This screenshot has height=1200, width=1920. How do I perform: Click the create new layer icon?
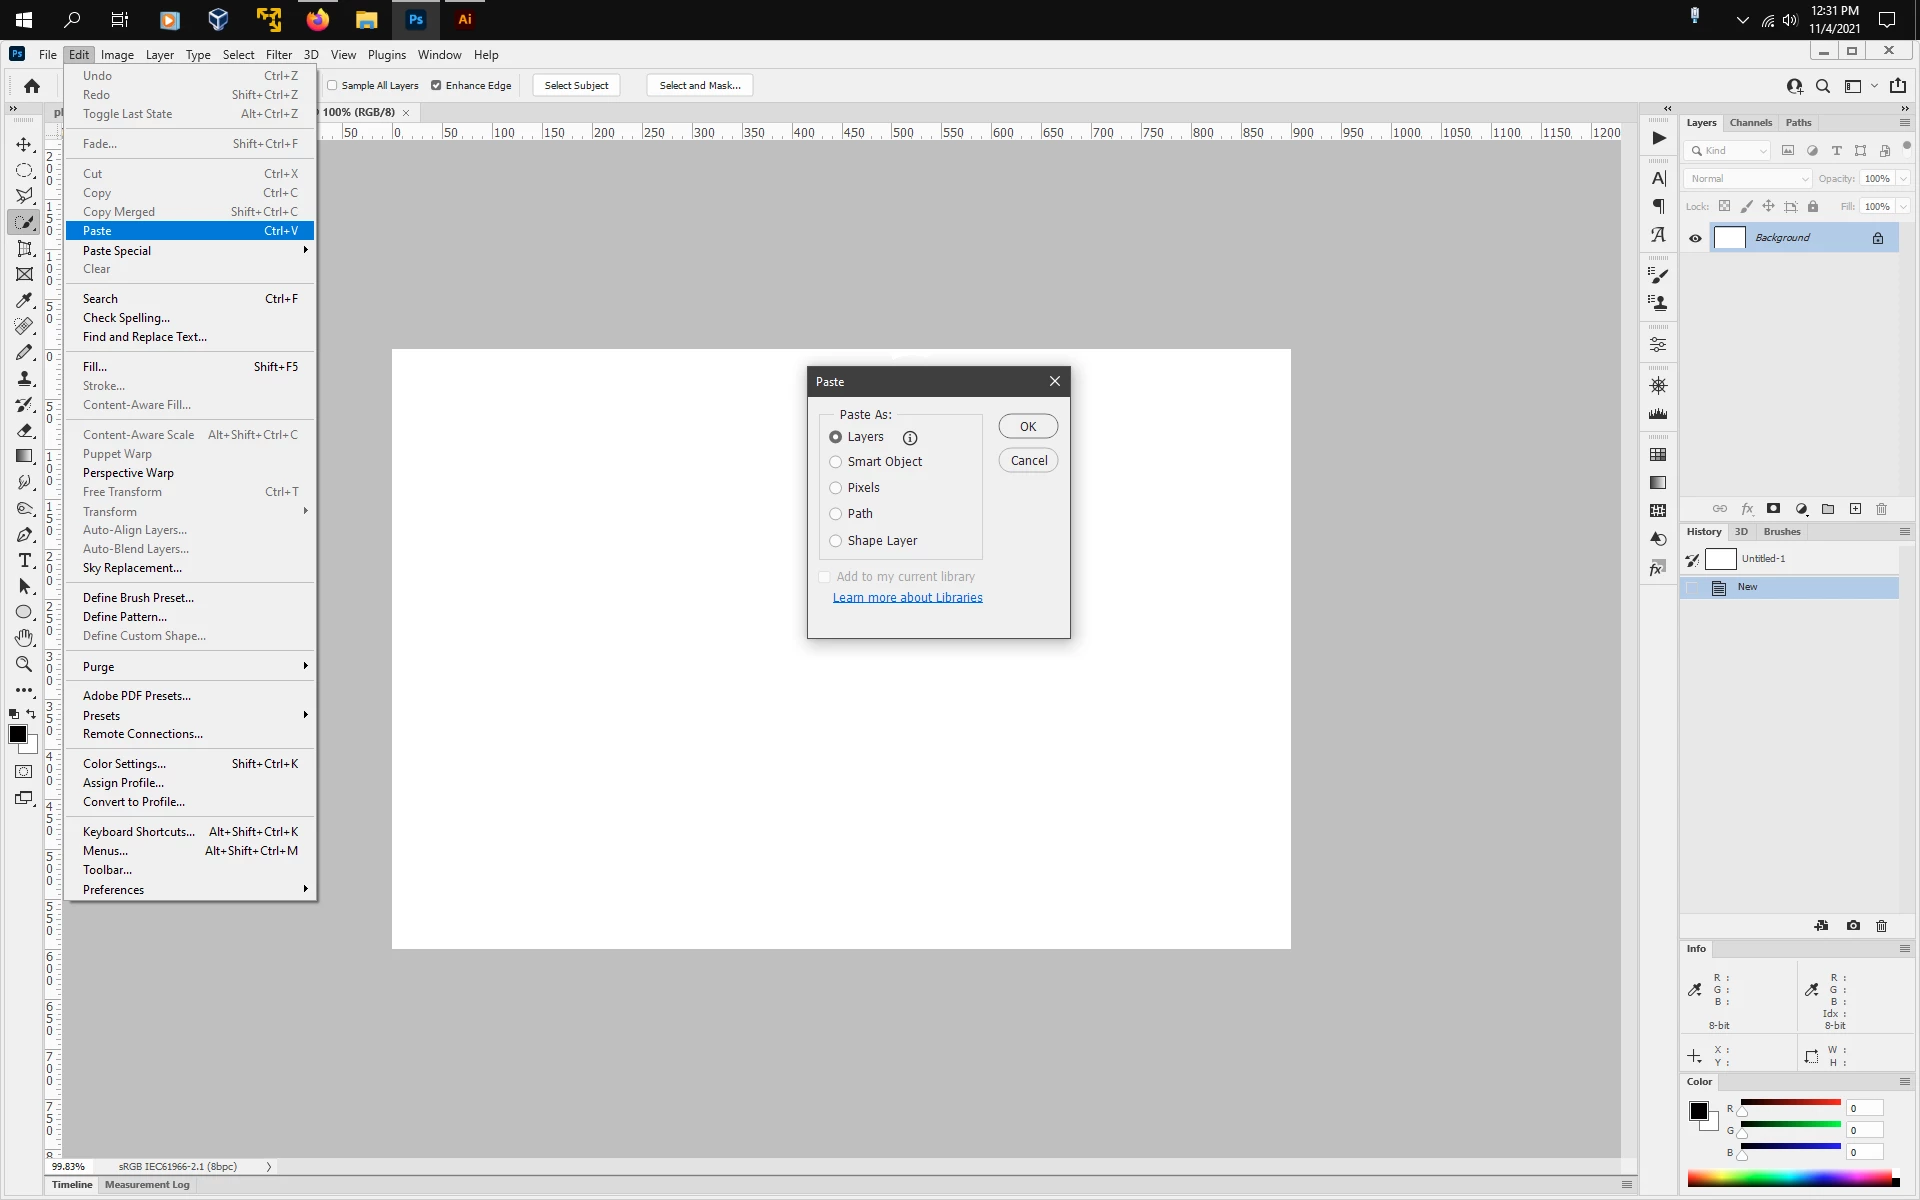click(1855, 509)
